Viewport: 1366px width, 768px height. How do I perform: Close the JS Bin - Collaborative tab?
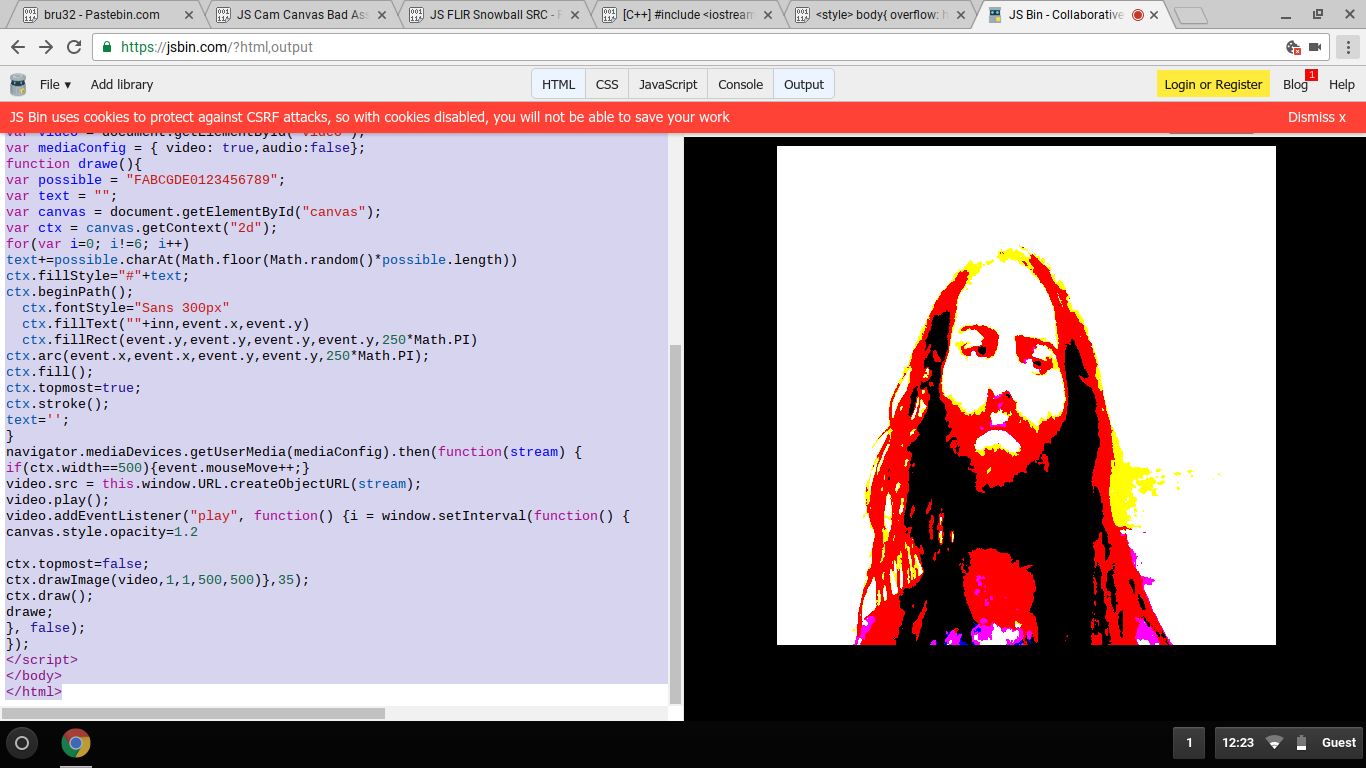tap(1156, 15)
